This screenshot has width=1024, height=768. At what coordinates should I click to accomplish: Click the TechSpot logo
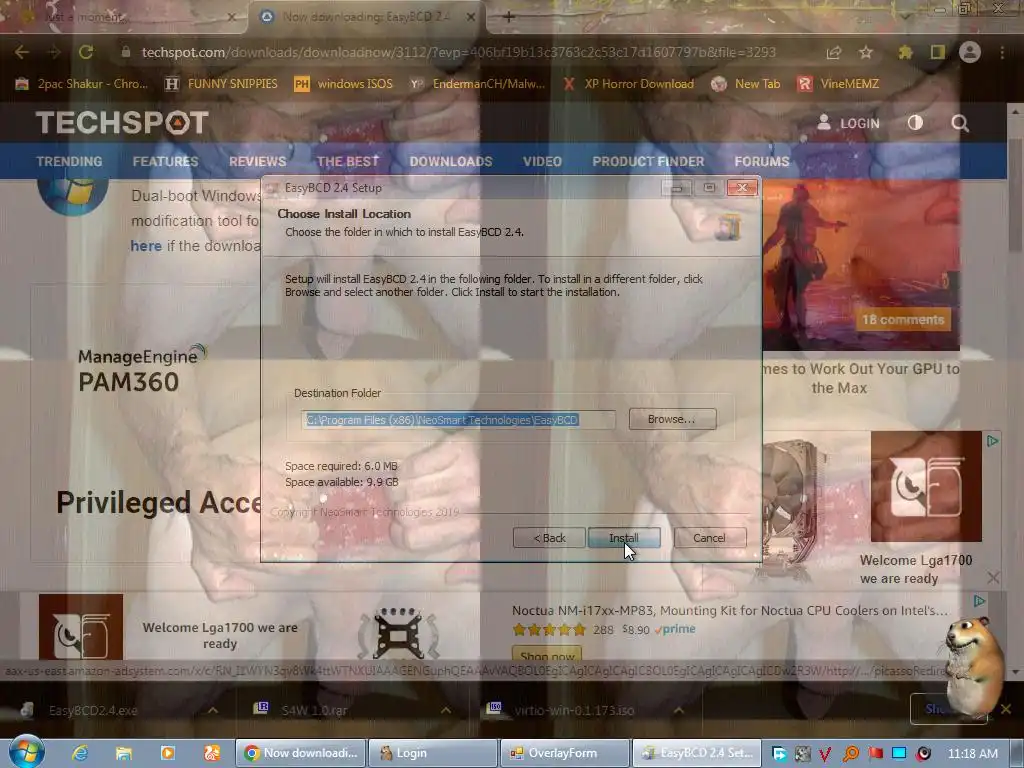click(122, 123)
